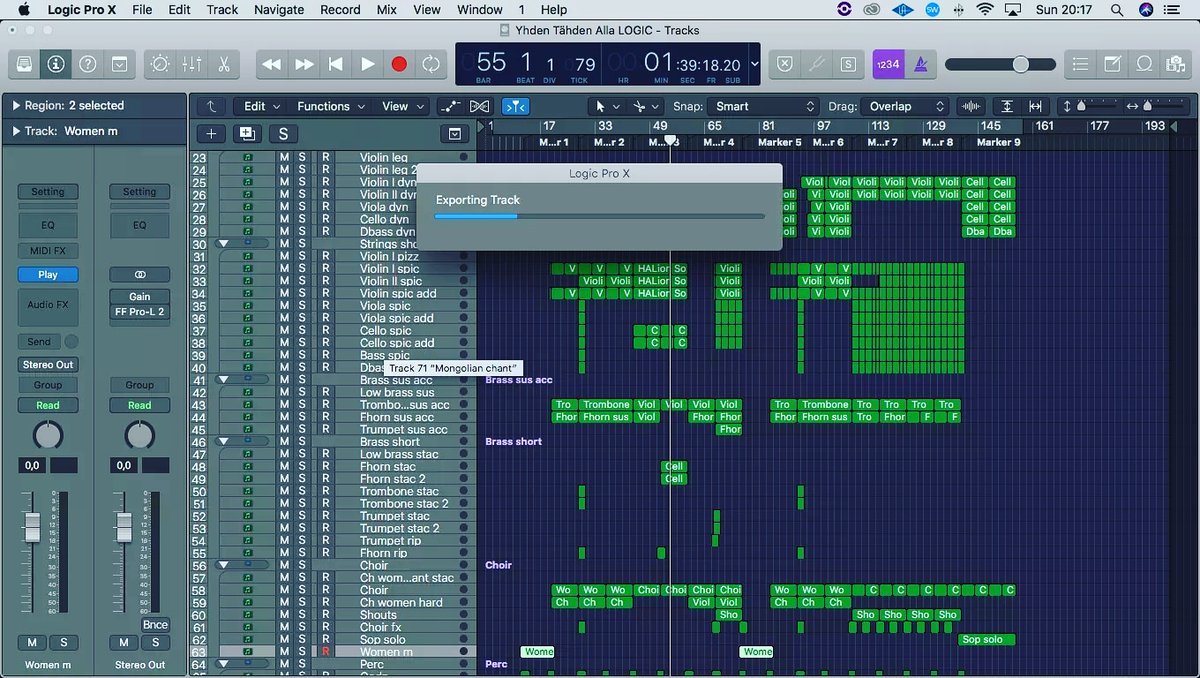
Task: Open the Mixer
Action: pyautogui.click(x=192, y=64)
